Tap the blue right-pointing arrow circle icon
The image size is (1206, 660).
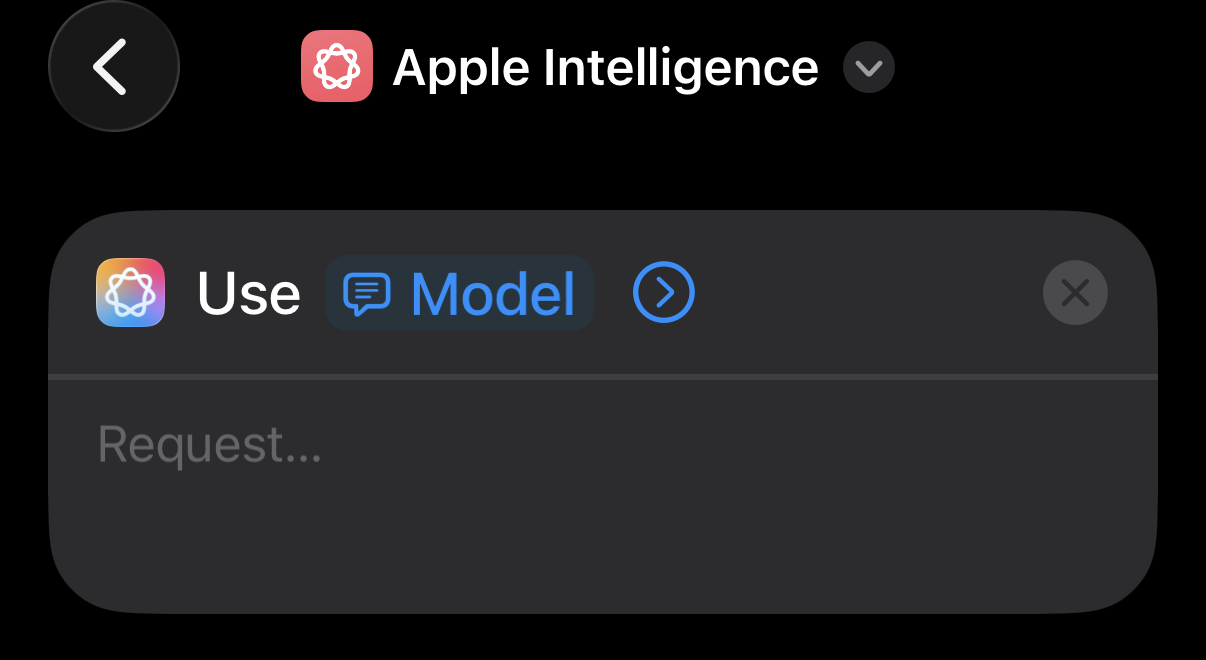[664, 293]
